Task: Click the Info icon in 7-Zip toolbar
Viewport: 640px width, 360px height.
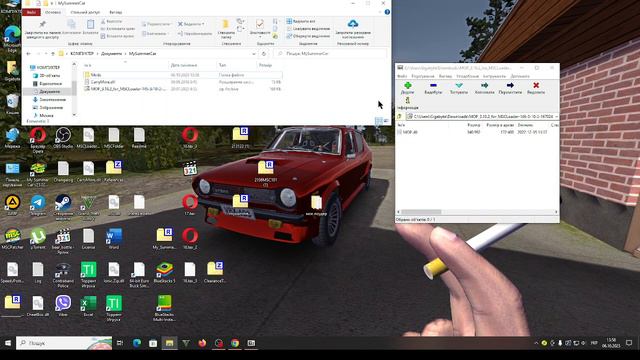Action: (x=407, y=100)
